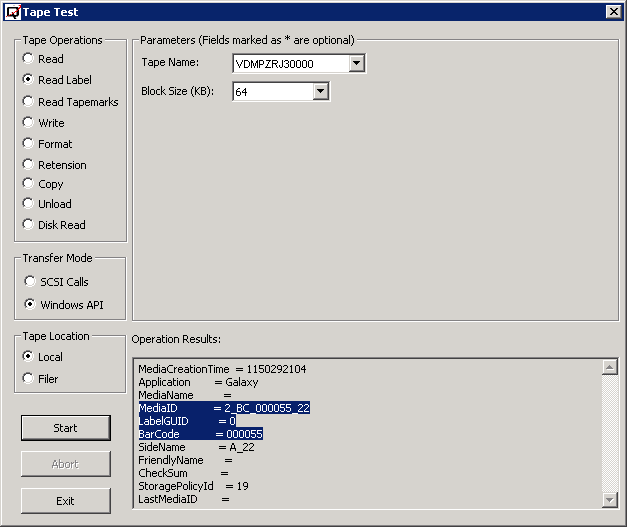Select the Disk Read operation

click(29, 225)
